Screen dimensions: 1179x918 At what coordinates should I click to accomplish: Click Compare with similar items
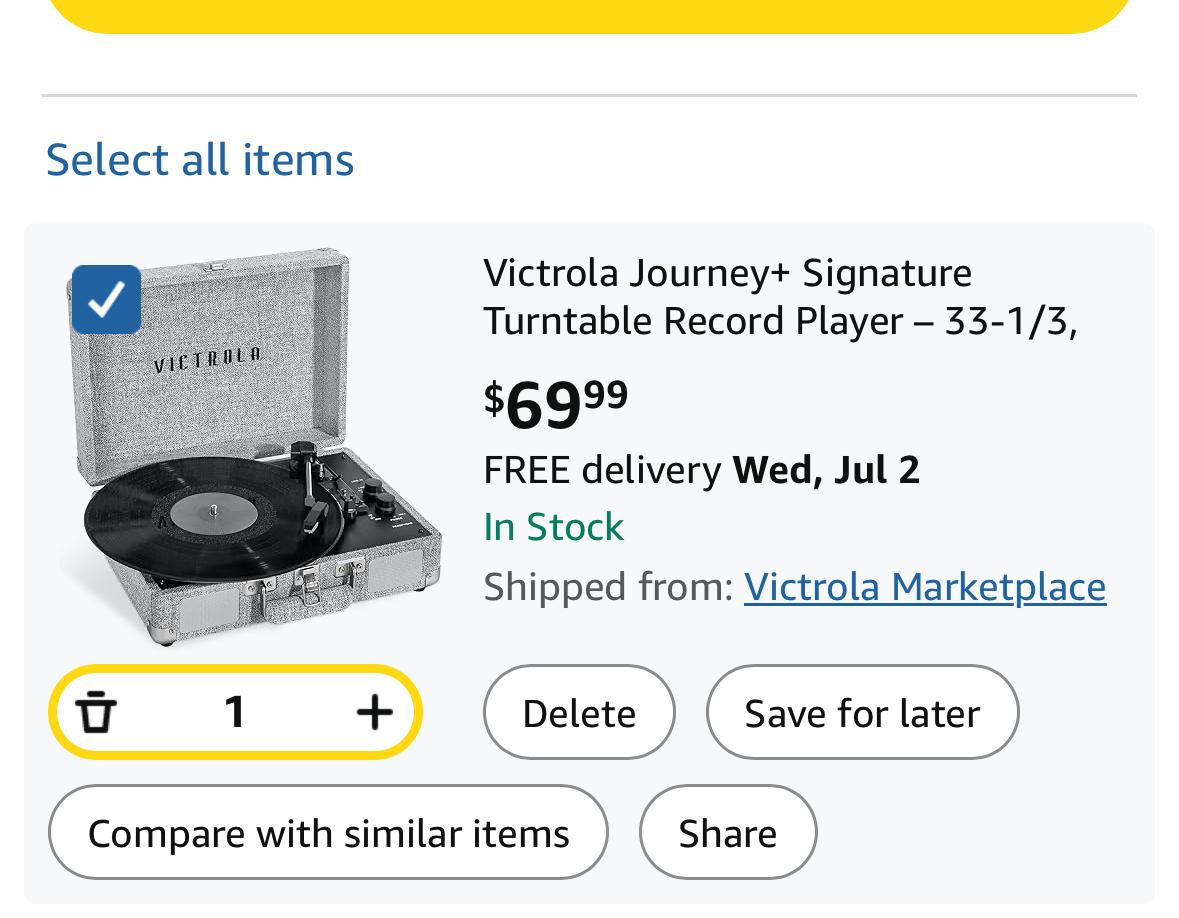coord(328,833)
